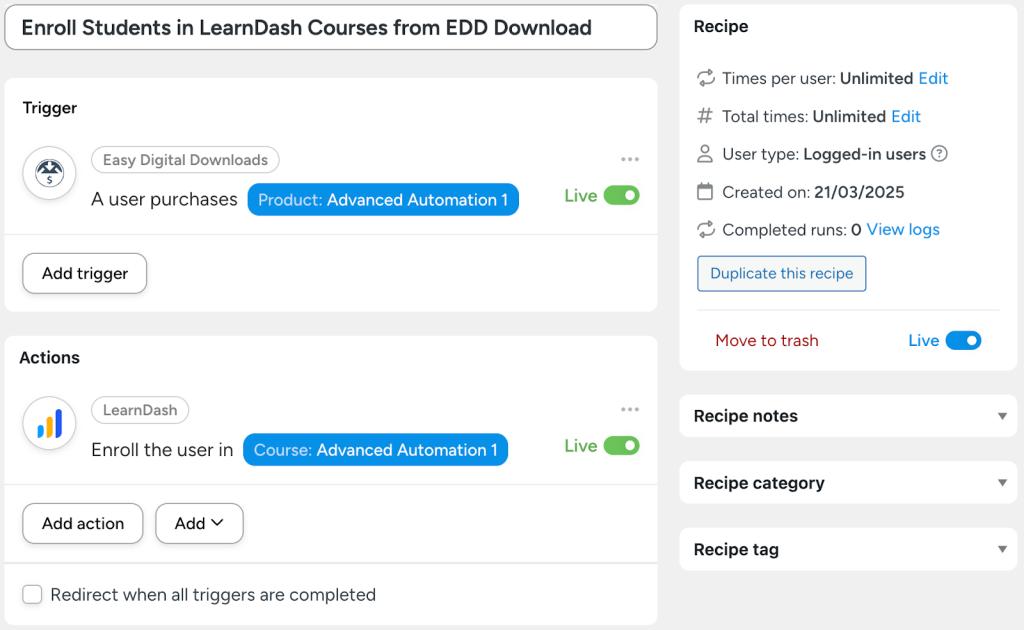Image resolution: width=1024 pixels, height=630 pixels.
Task: Edit the Times per user limit
Action: 933,78
